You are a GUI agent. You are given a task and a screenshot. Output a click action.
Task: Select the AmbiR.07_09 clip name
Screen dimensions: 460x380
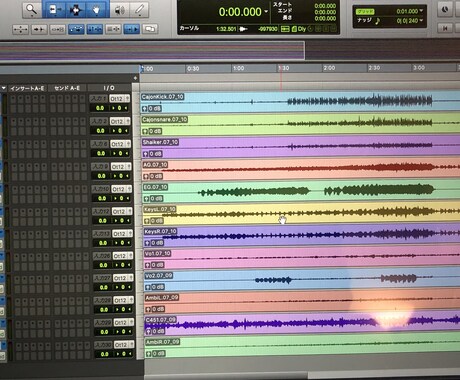(x=163, y=342)
